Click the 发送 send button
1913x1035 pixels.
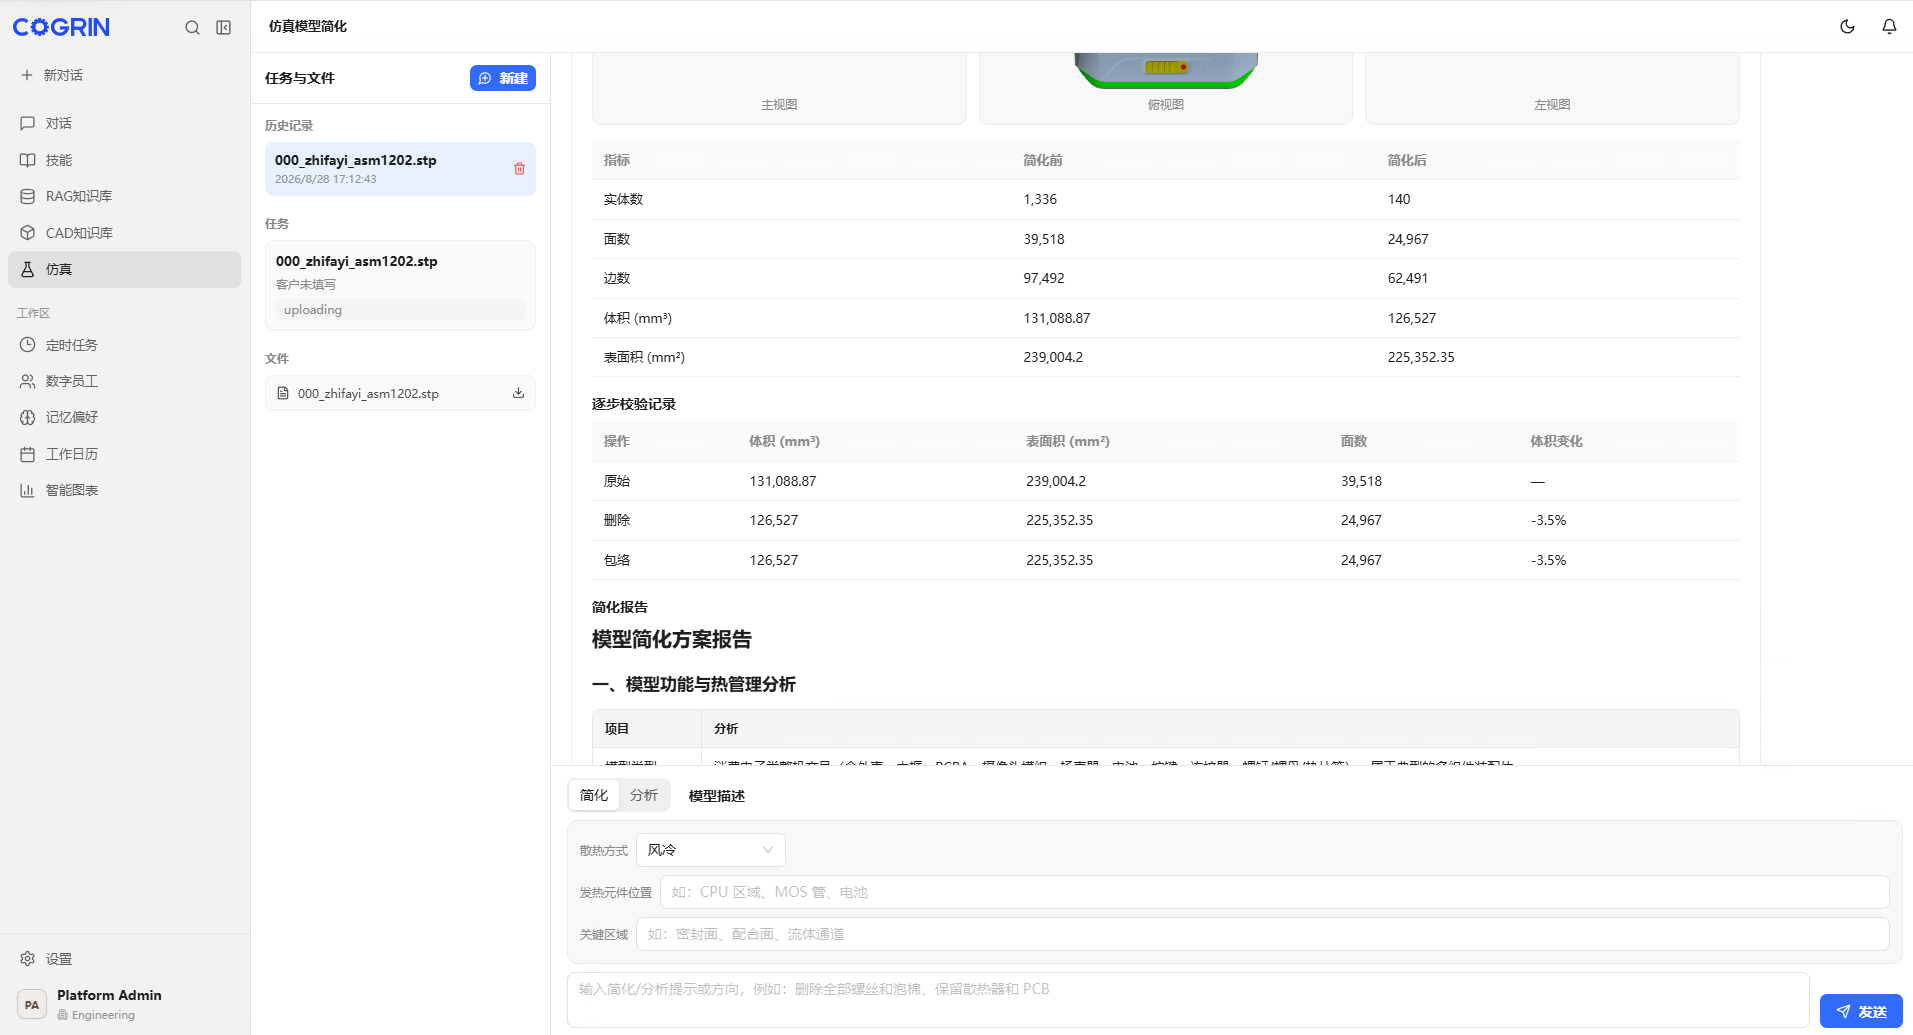point(1861,1011)
